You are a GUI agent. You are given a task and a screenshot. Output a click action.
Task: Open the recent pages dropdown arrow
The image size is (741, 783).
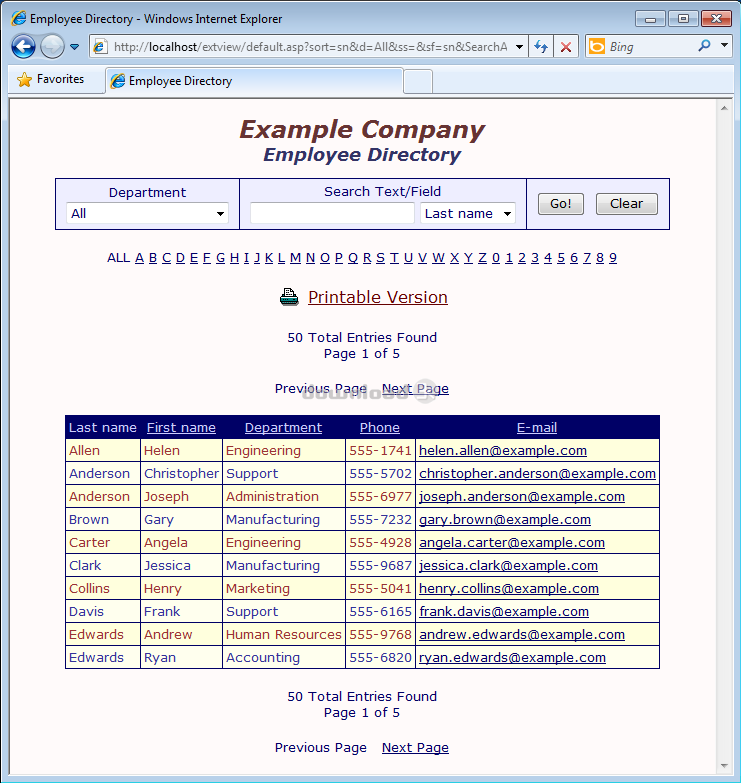(74, 47)
